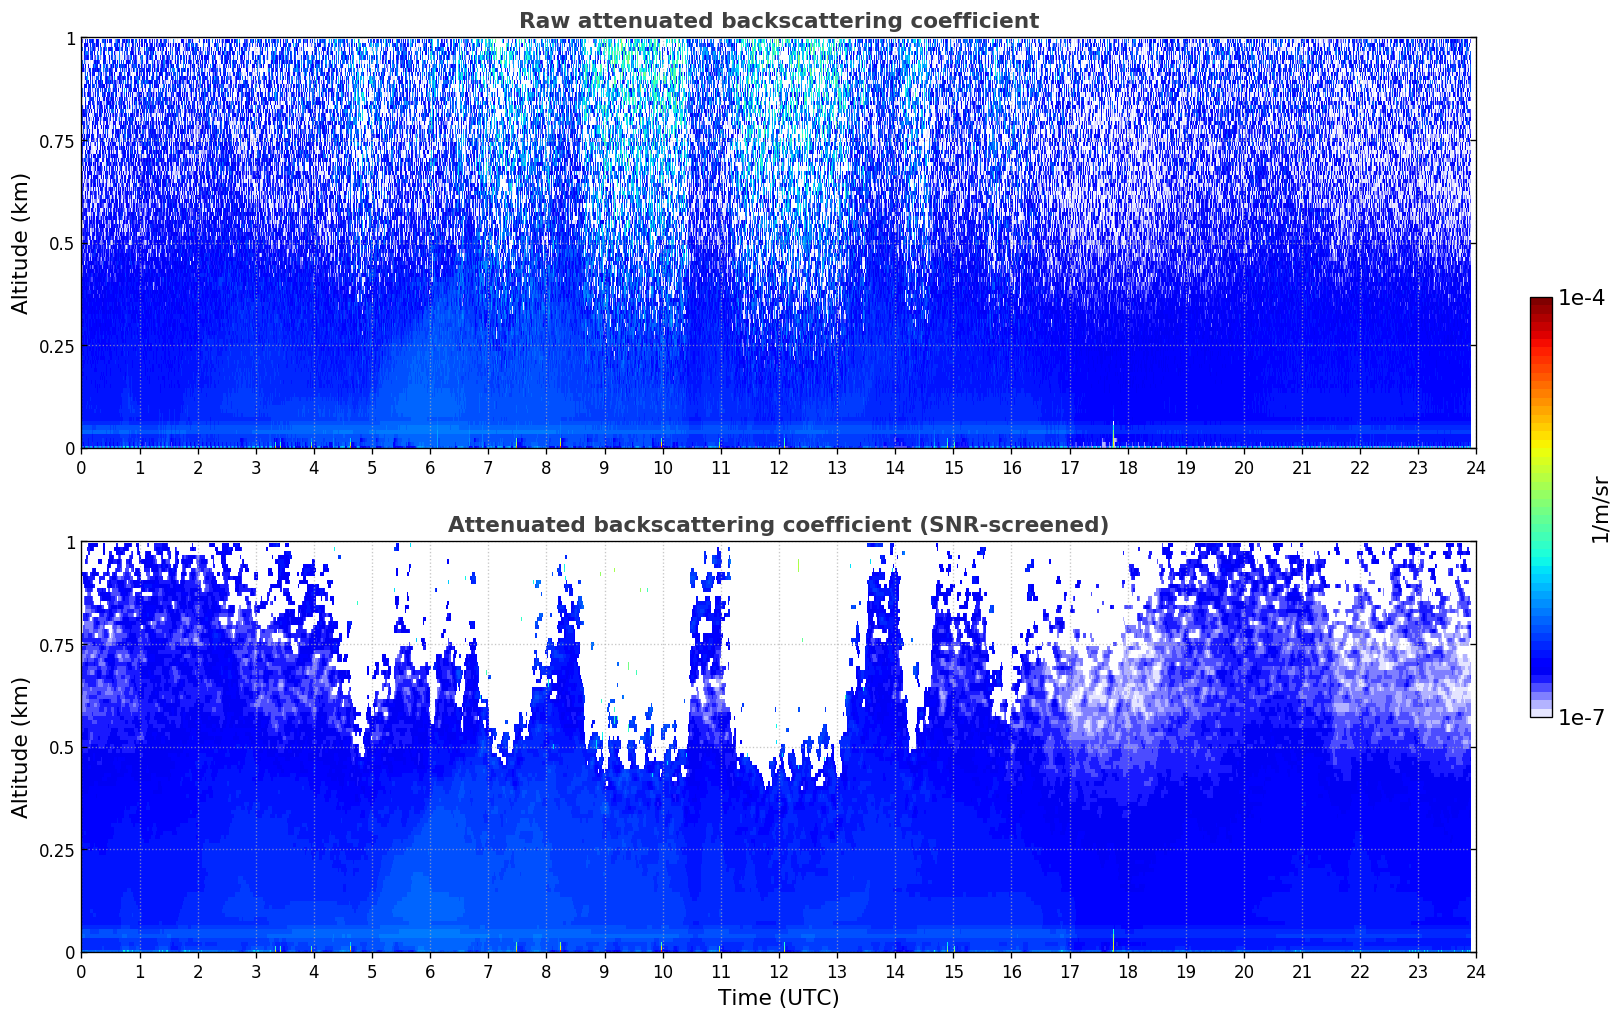The width and height of the screenshot is (1621, 1020).
Task: Click hour tick '3' under the raw plot
Action: click(255, 467)
